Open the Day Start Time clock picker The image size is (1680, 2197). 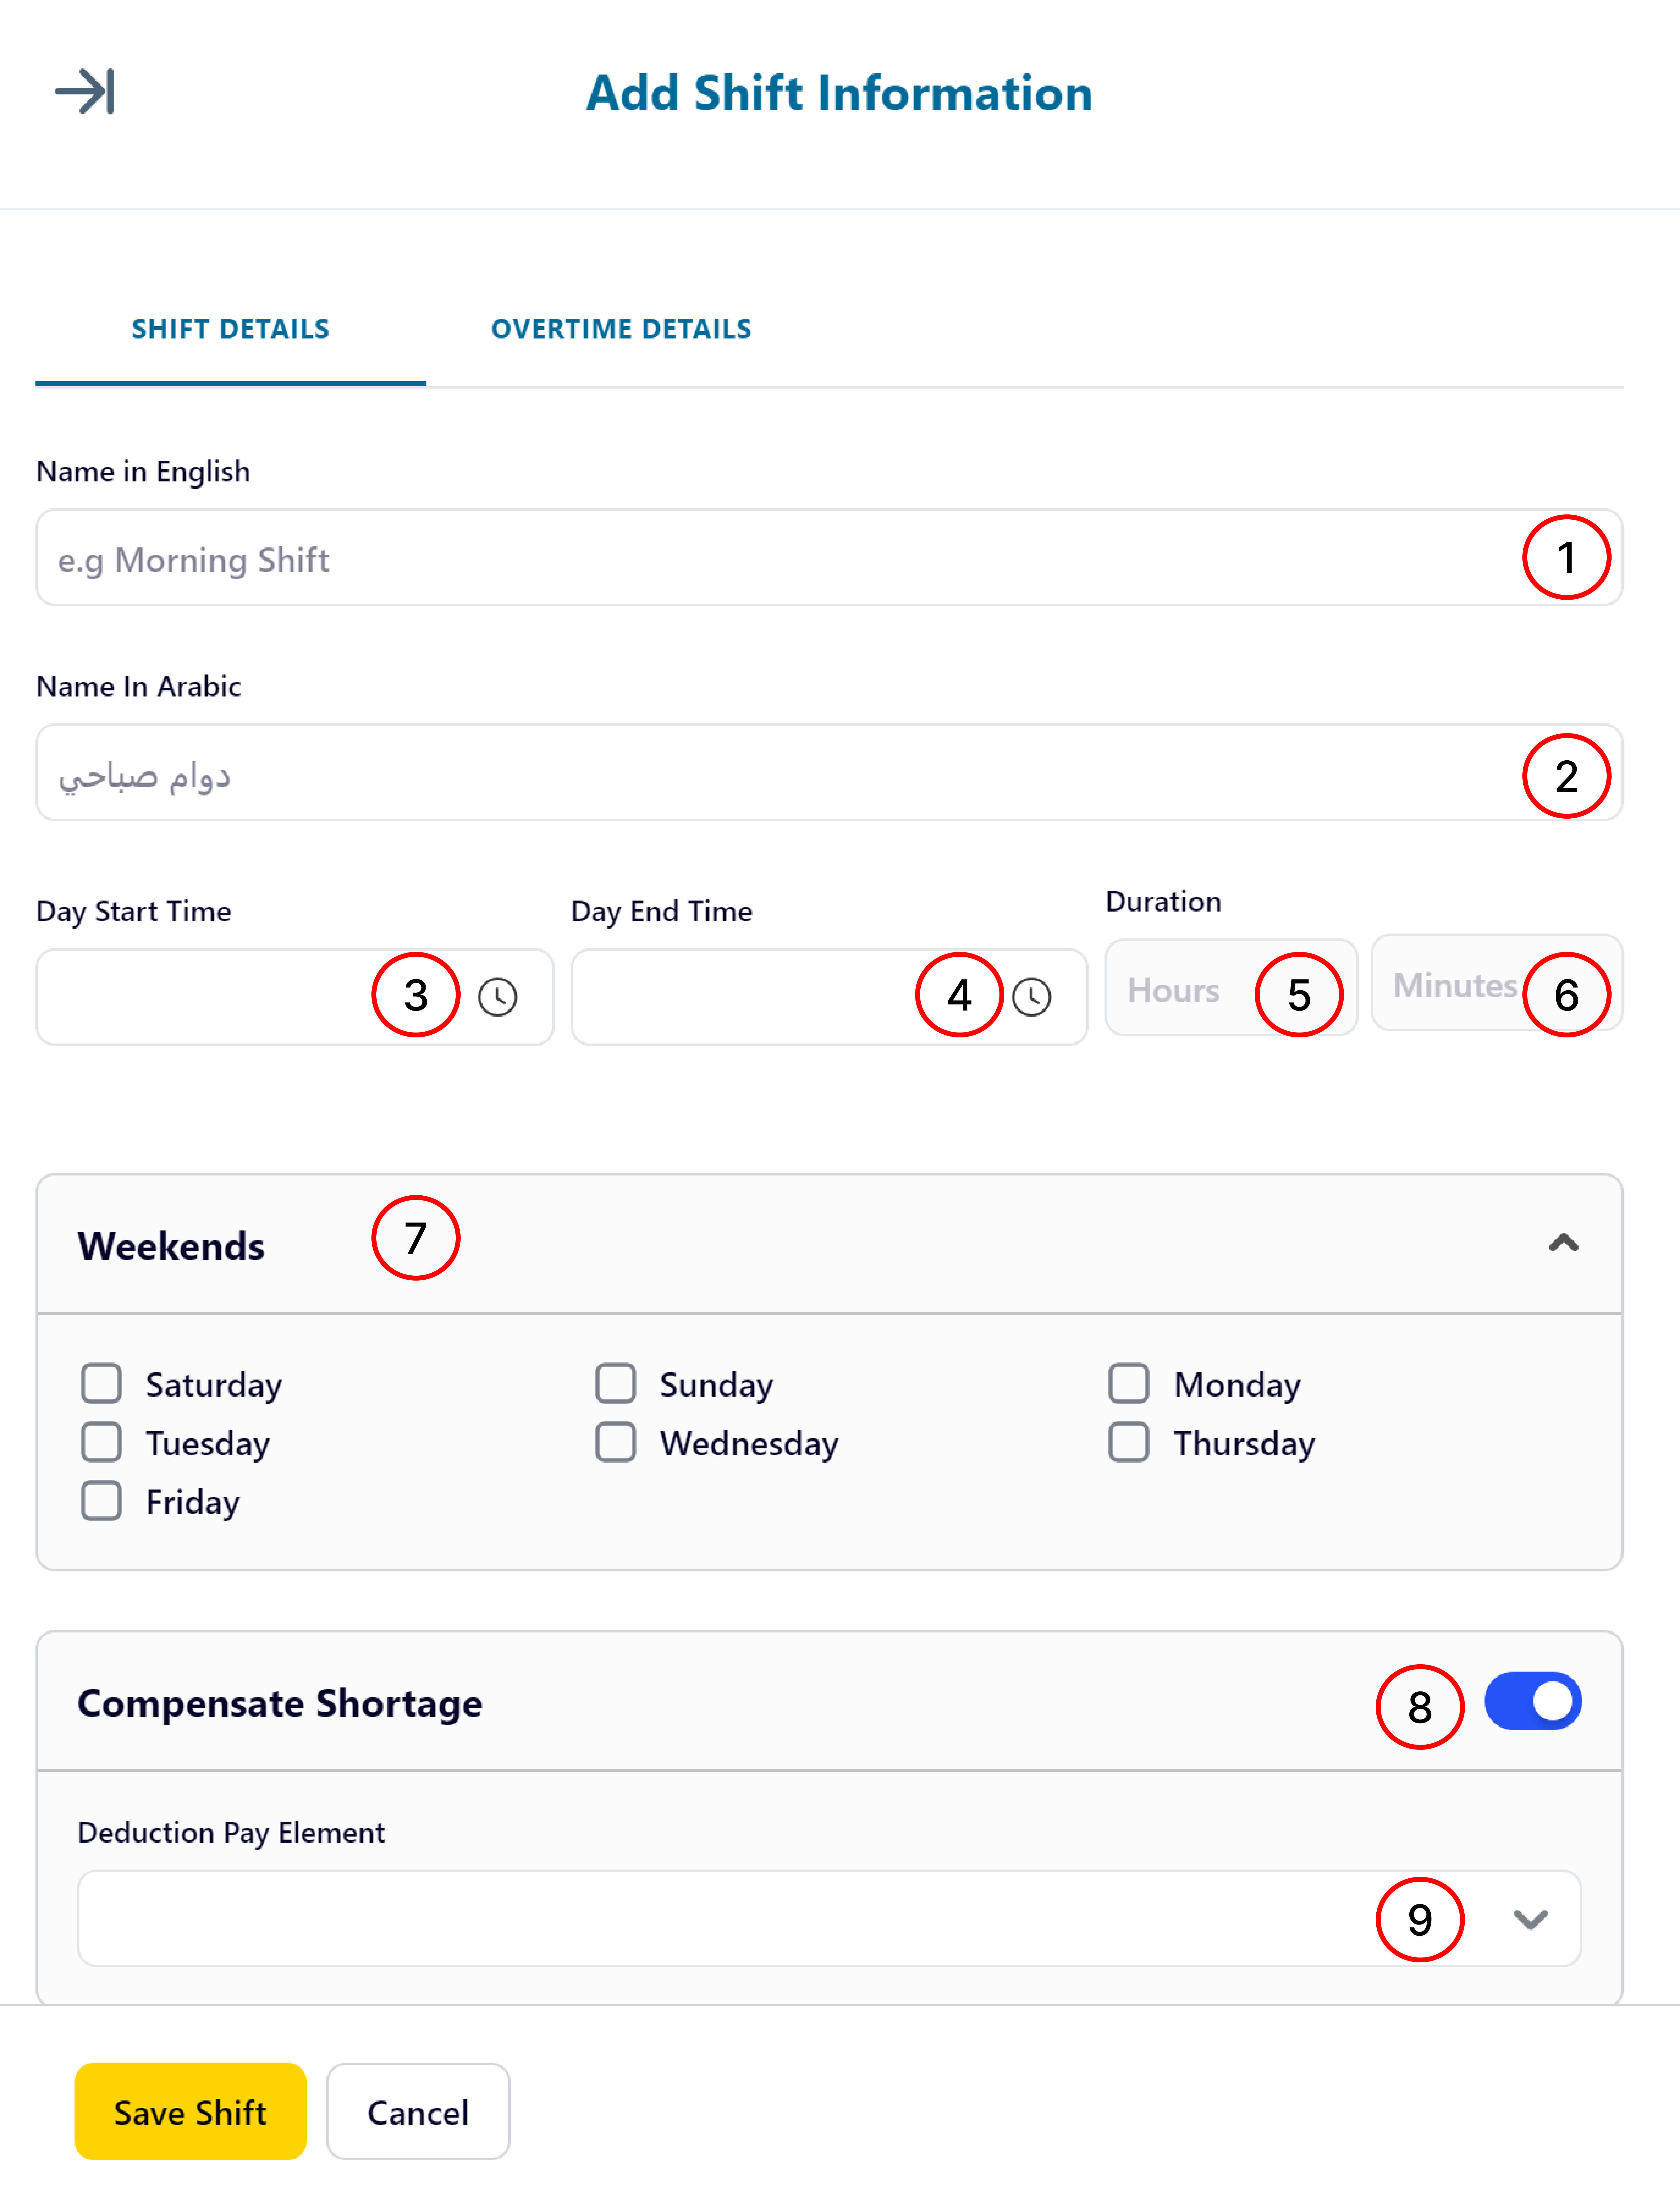497,997
